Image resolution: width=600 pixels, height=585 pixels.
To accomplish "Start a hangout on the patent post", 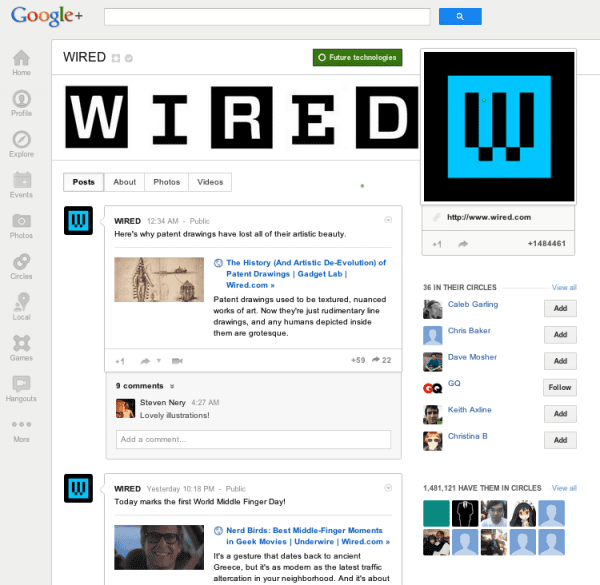I will click(x=177, y=361).
